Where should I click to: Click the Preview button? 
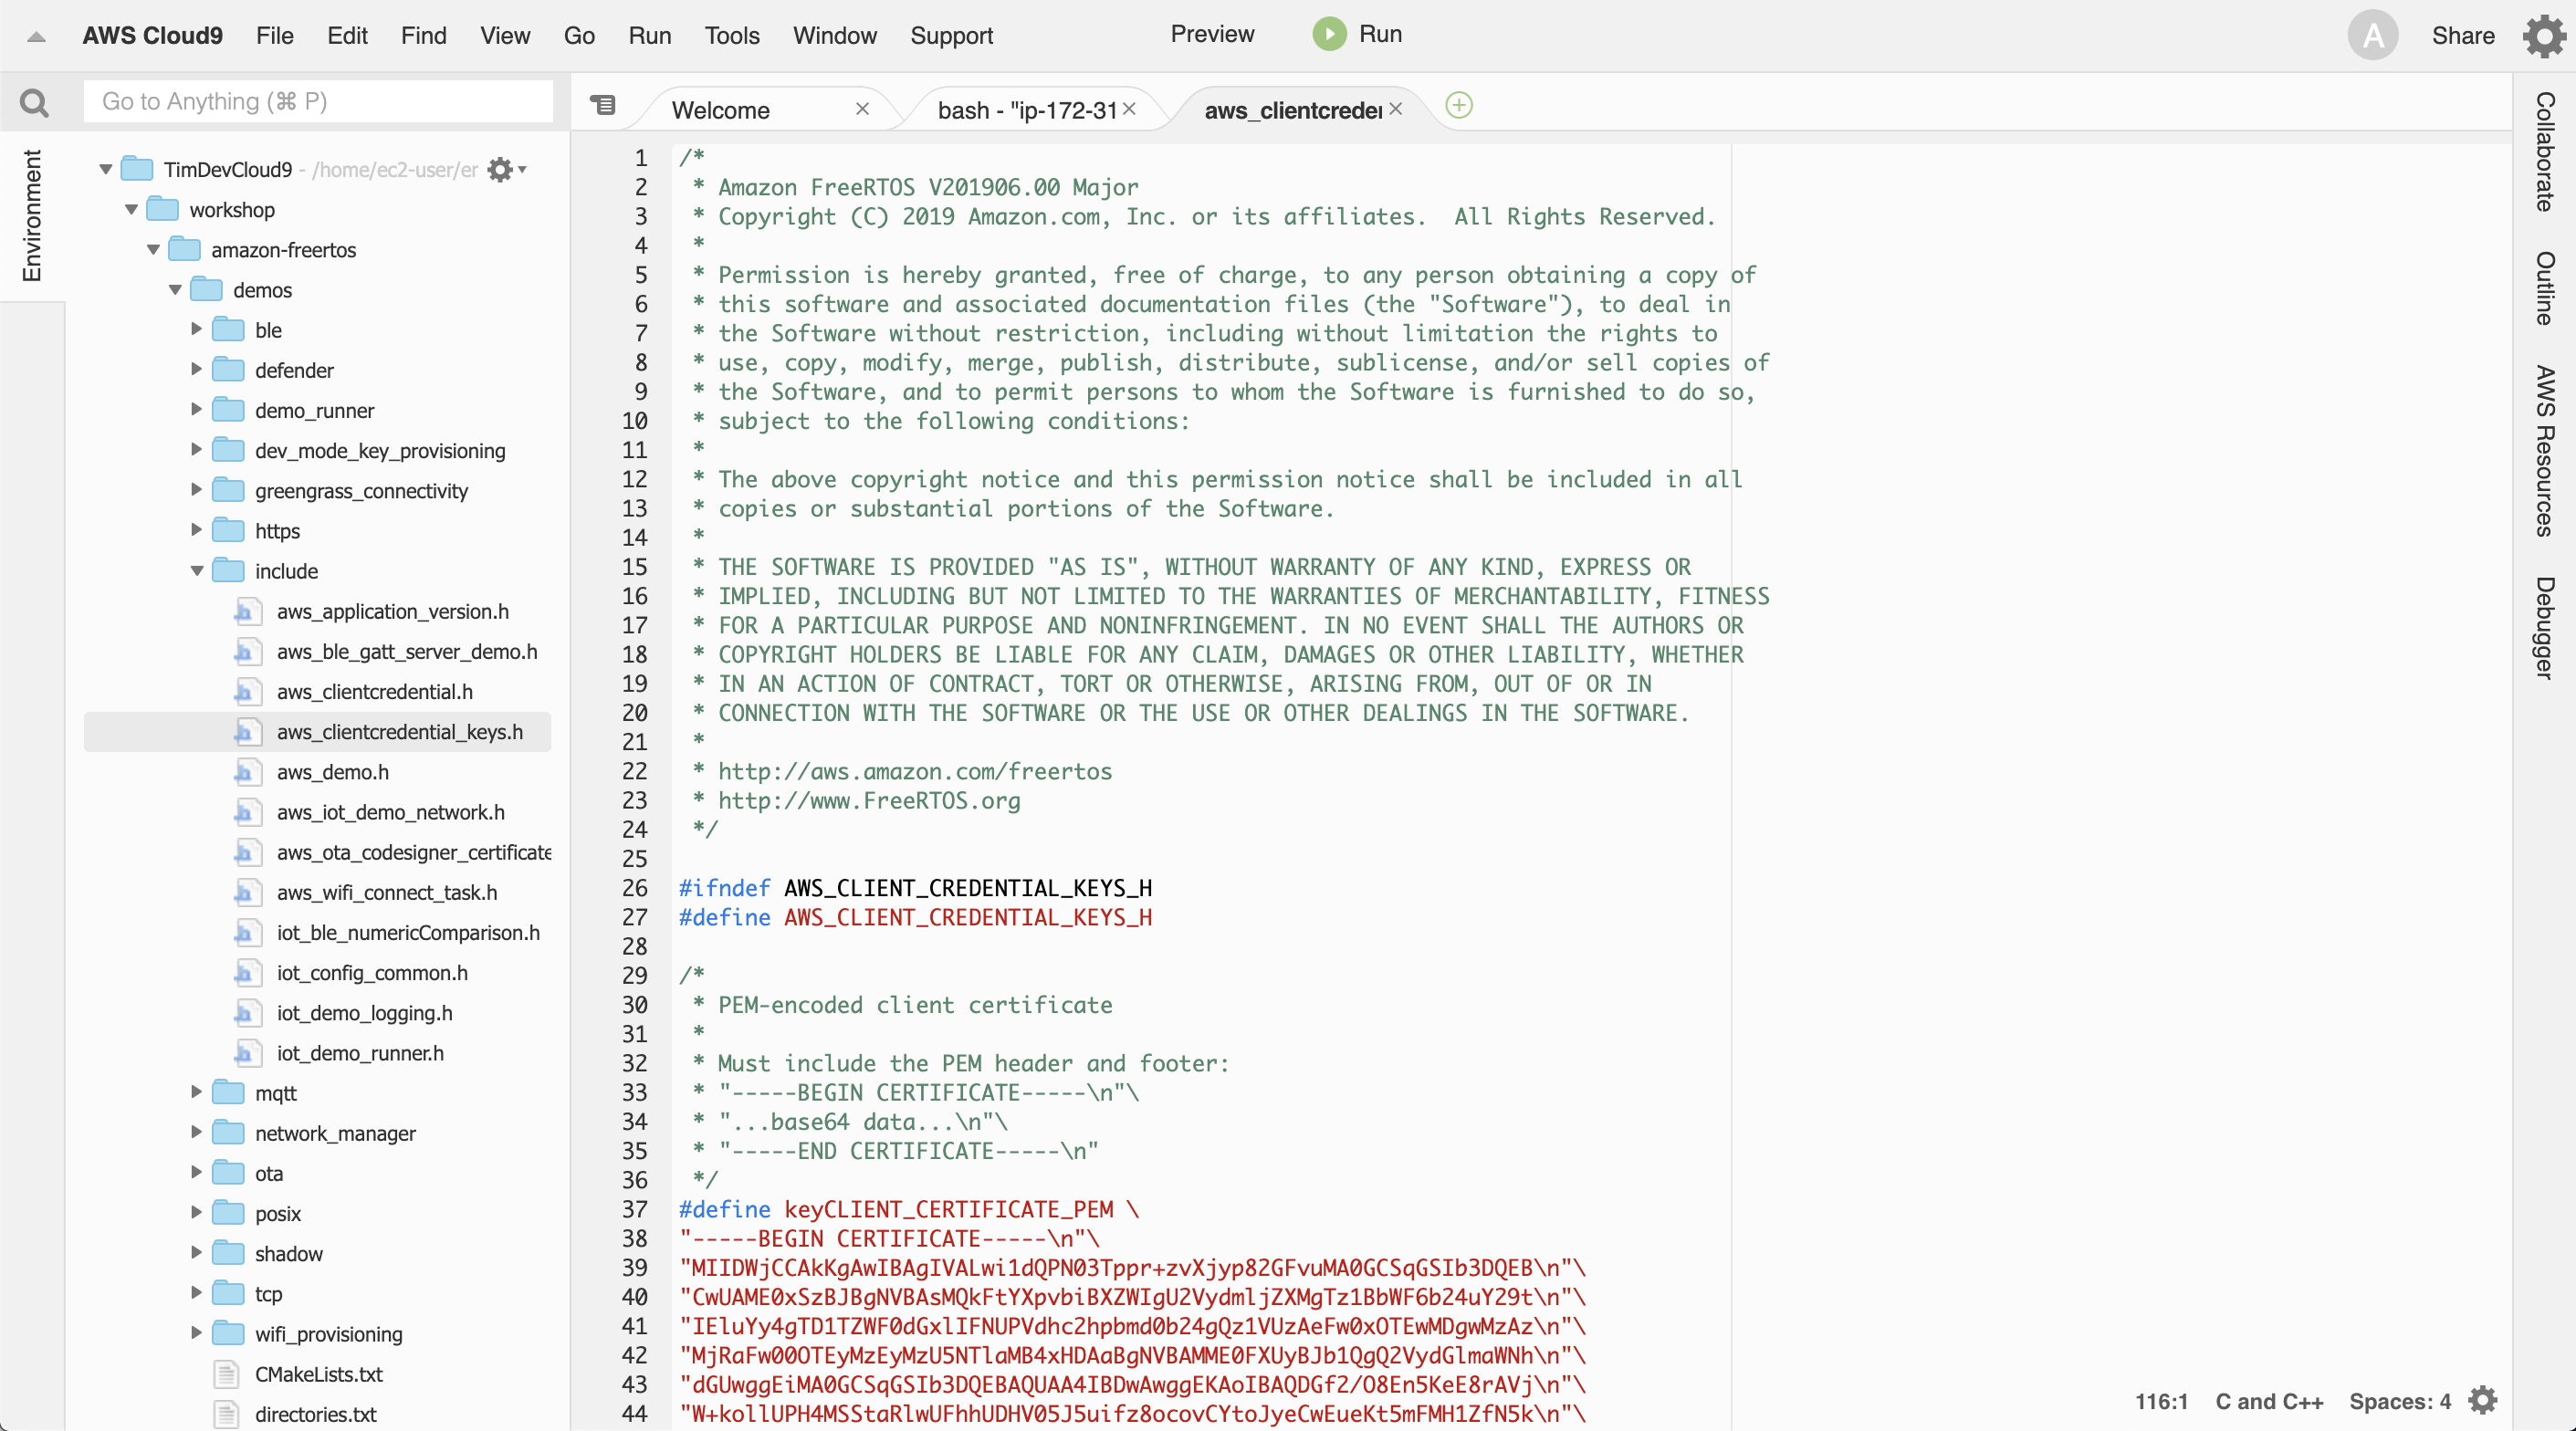point(1212,34)
